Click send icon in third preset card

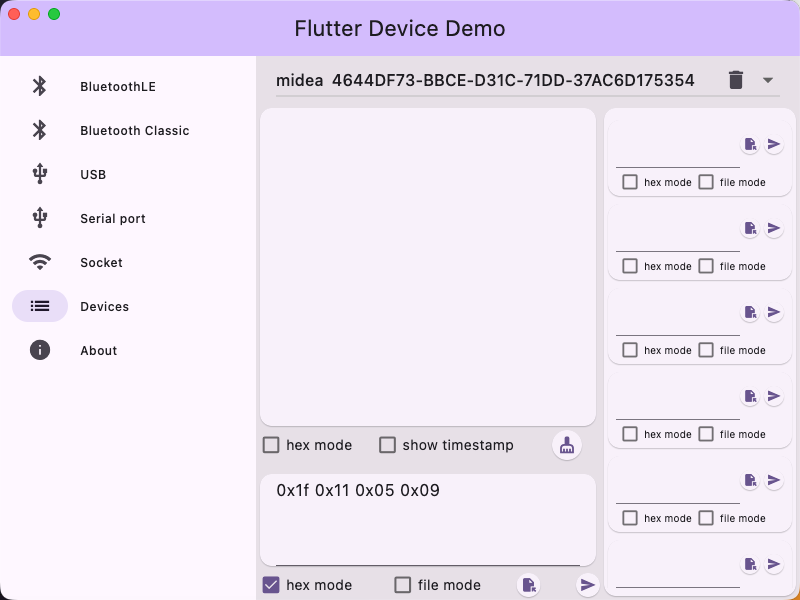[774, 313]
